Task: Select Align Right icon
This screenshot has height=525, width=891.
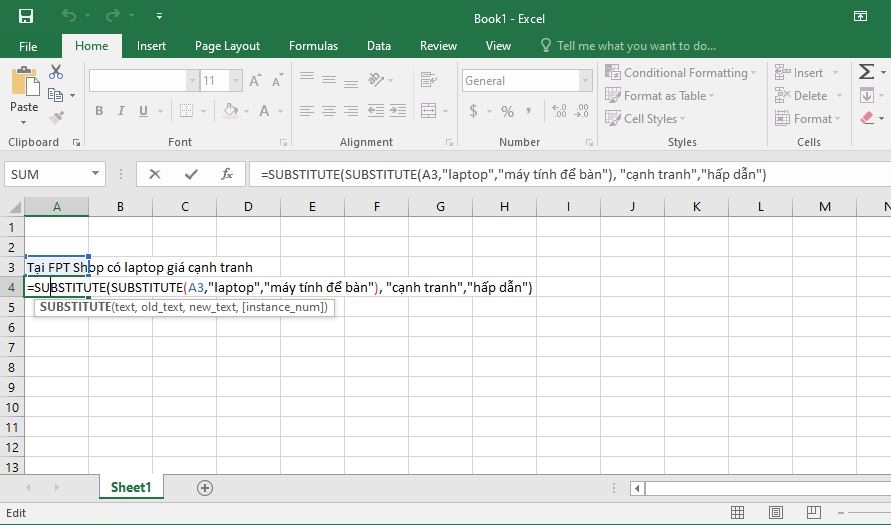Action: tap(351, 111)
